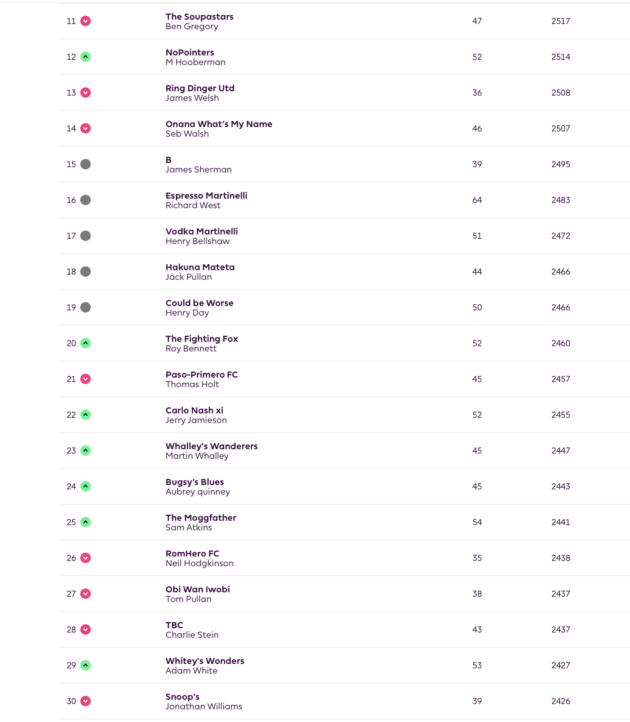Screen dimensions: 630x722
Task: Open Hakuna Mateta team entry
Action: point(200,267)
